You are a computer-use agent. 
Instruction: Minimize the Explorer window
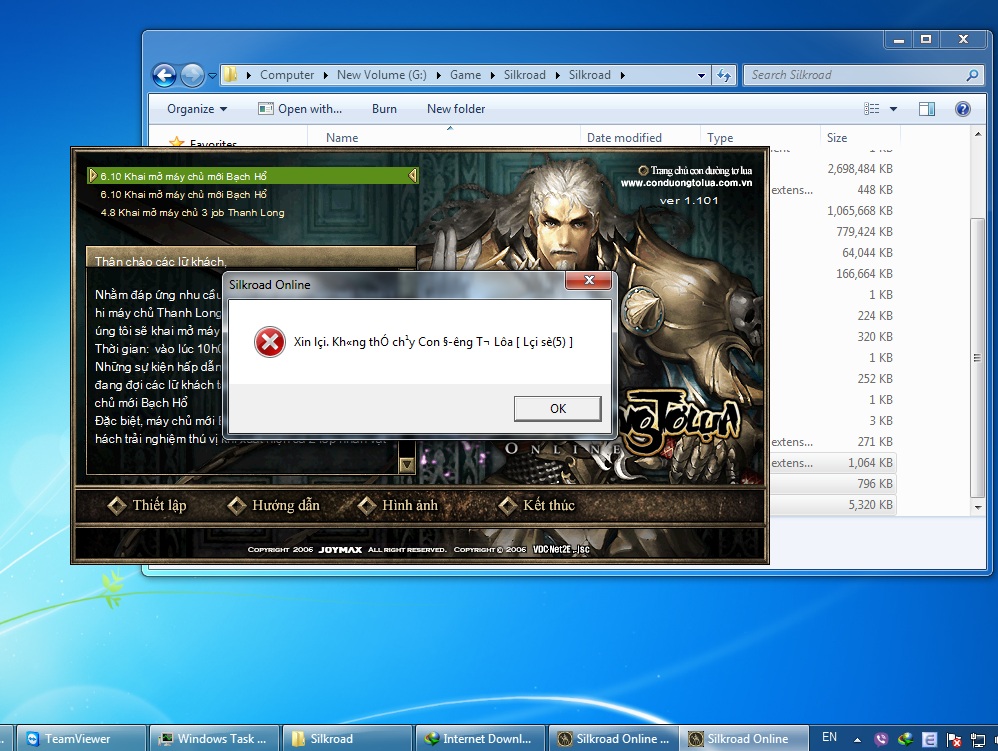(899, 39)
